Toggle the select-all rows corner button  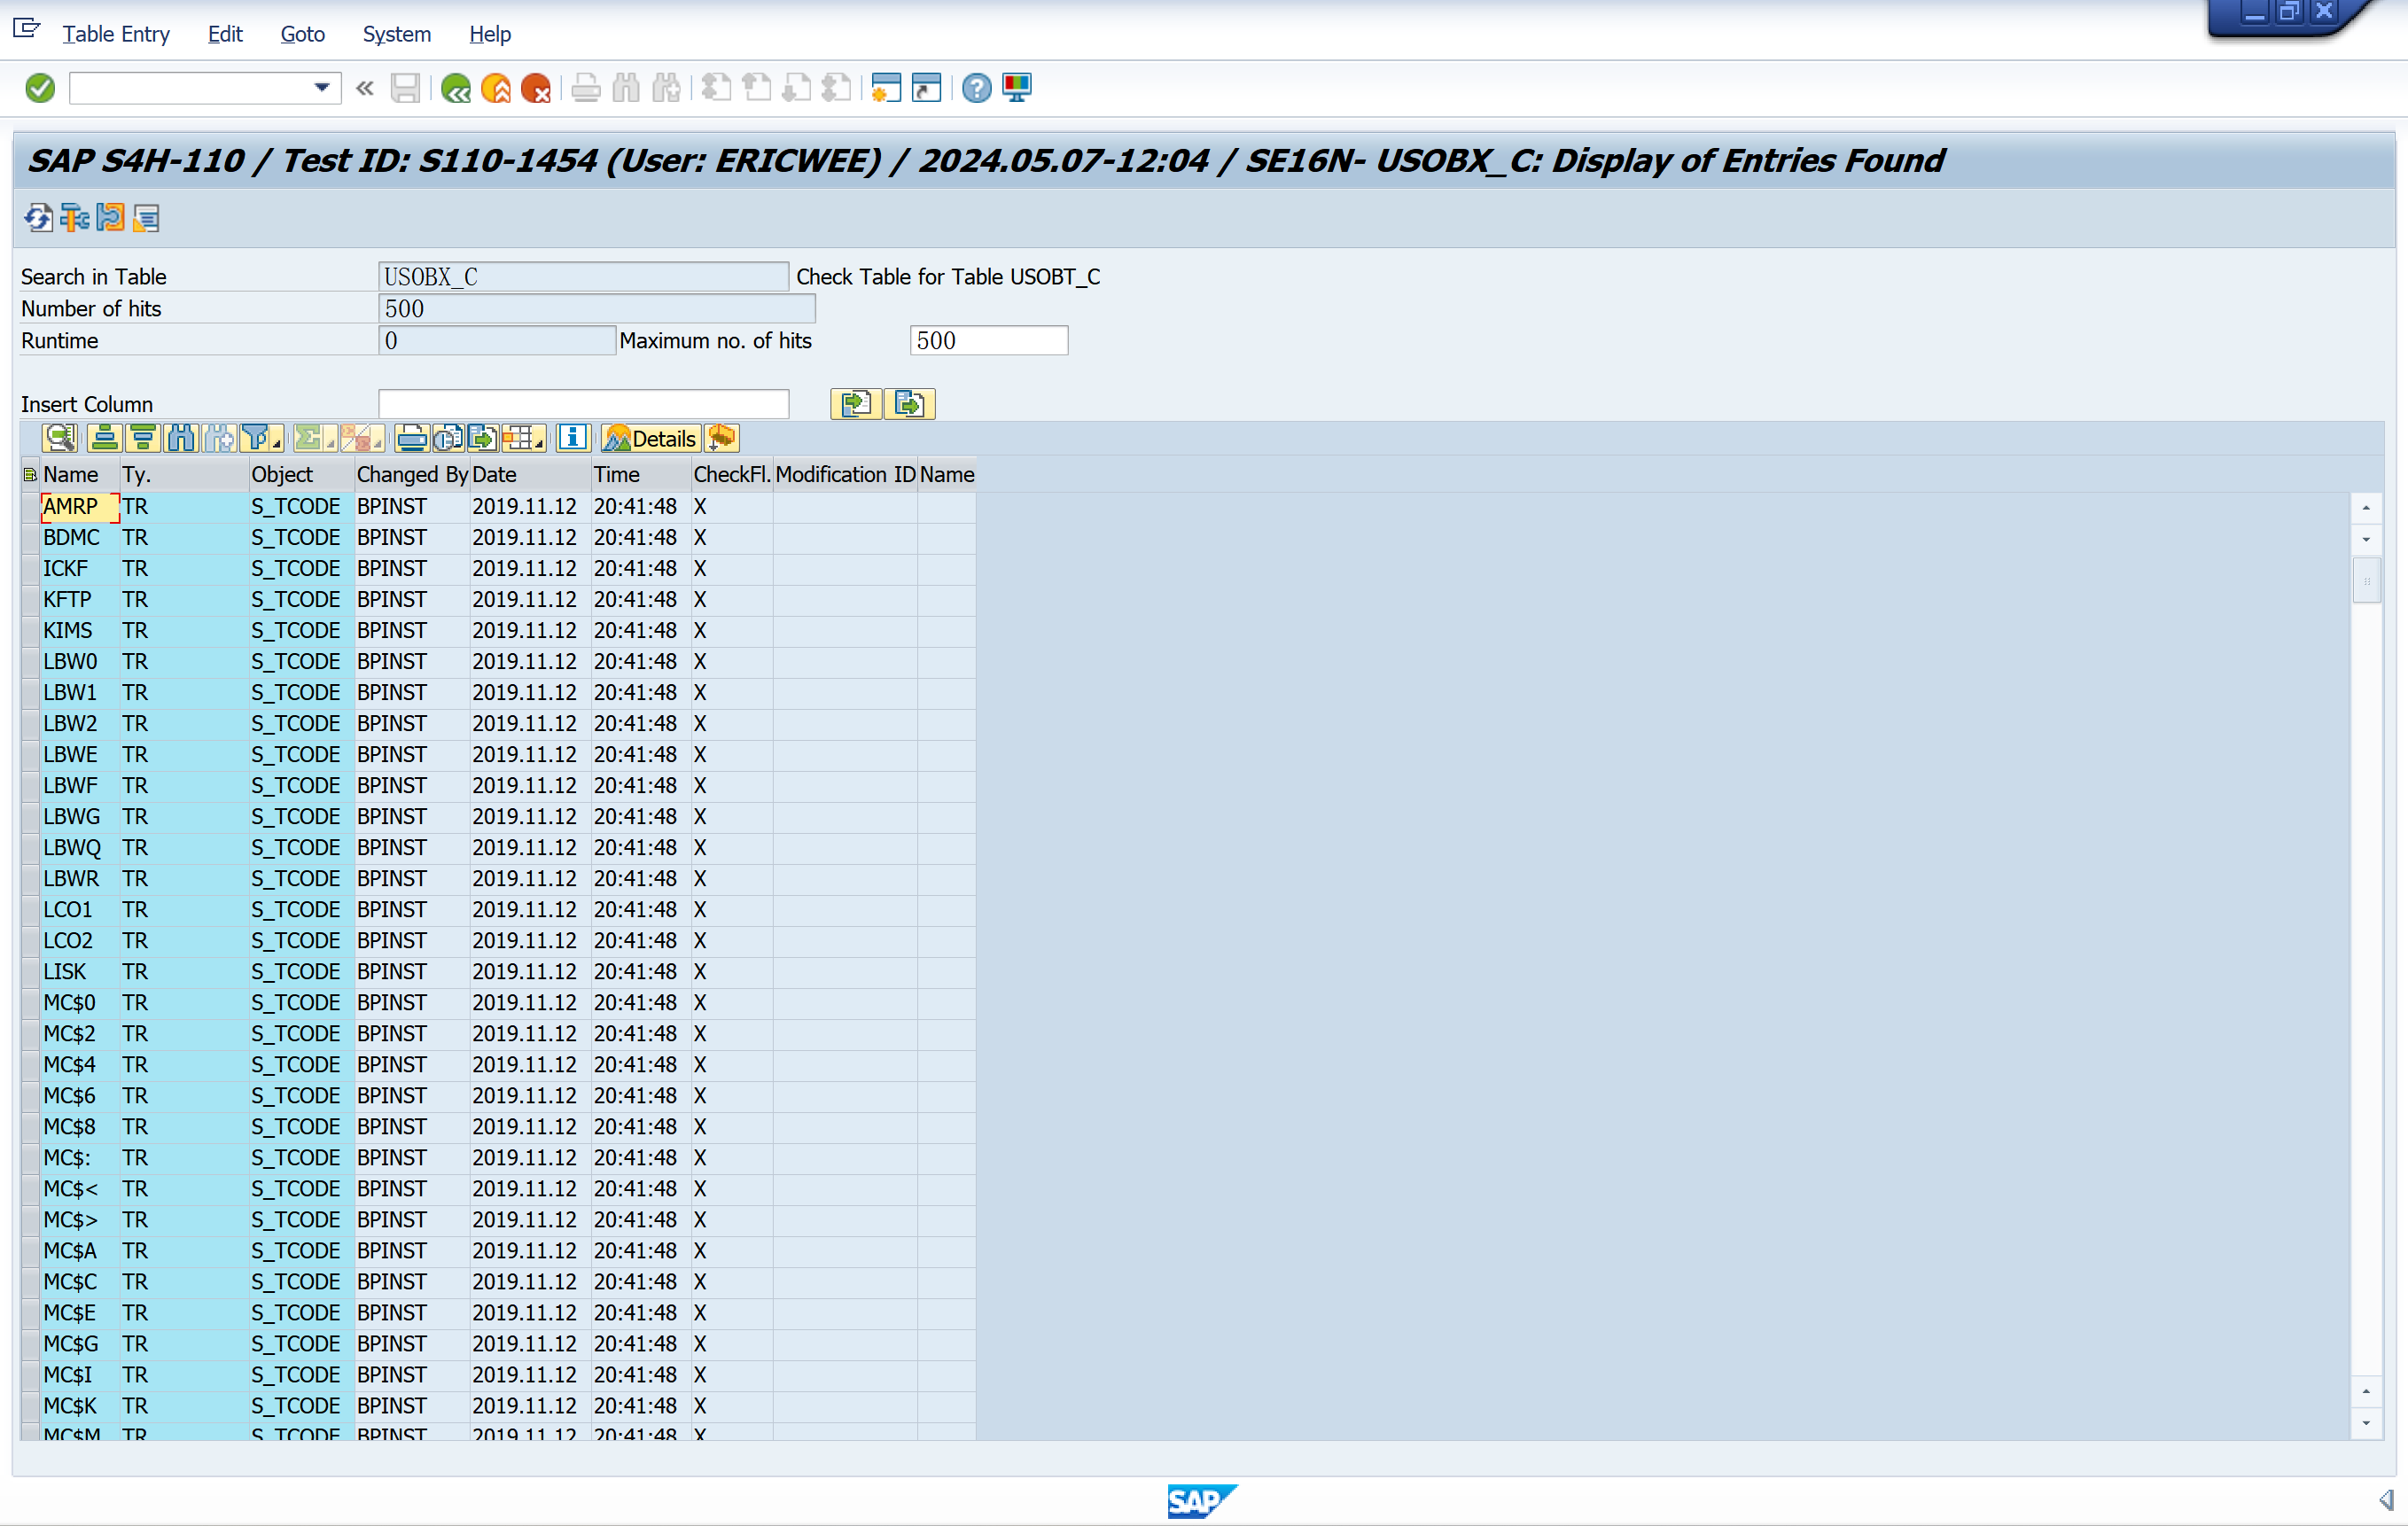point(30,474)
